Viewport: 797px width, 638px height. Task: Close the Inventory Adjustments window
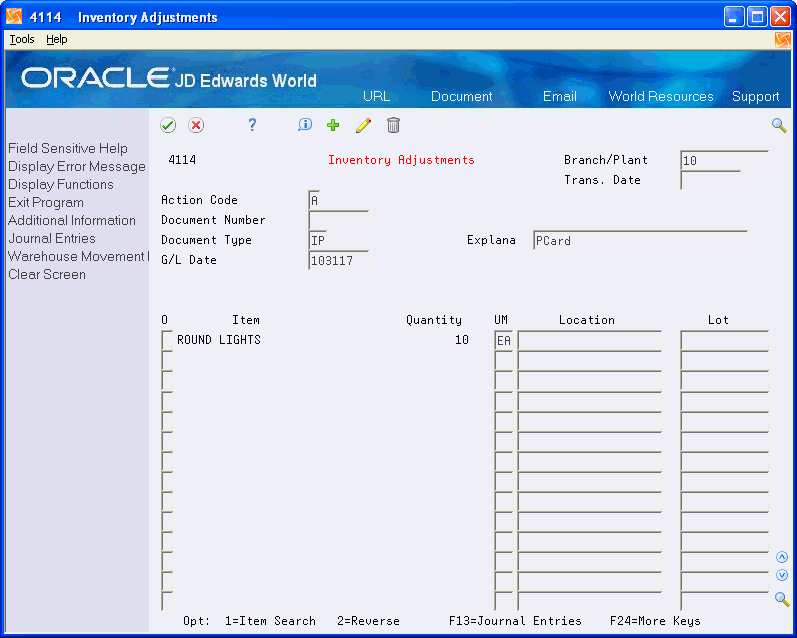(780, 17)
